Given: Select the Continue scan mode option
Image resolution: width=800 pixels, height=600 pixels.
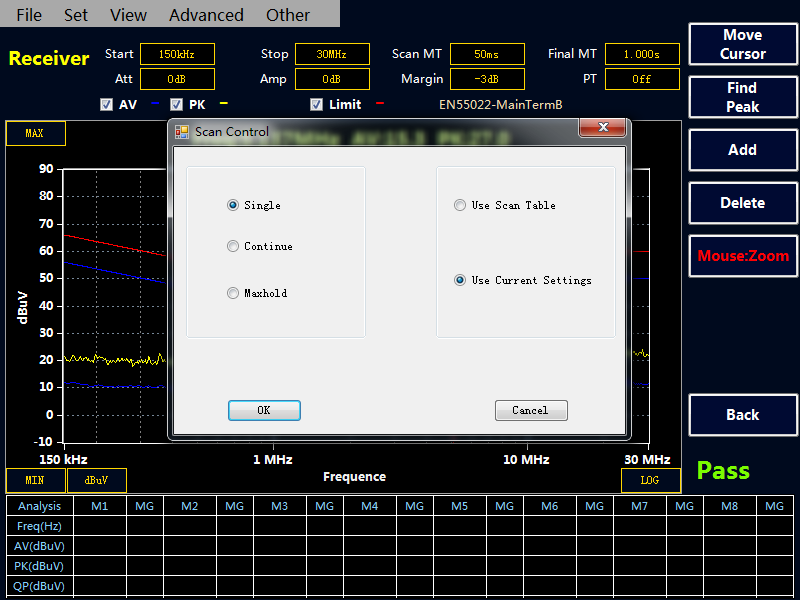Looking at the screenshot, I should point(233,246).
